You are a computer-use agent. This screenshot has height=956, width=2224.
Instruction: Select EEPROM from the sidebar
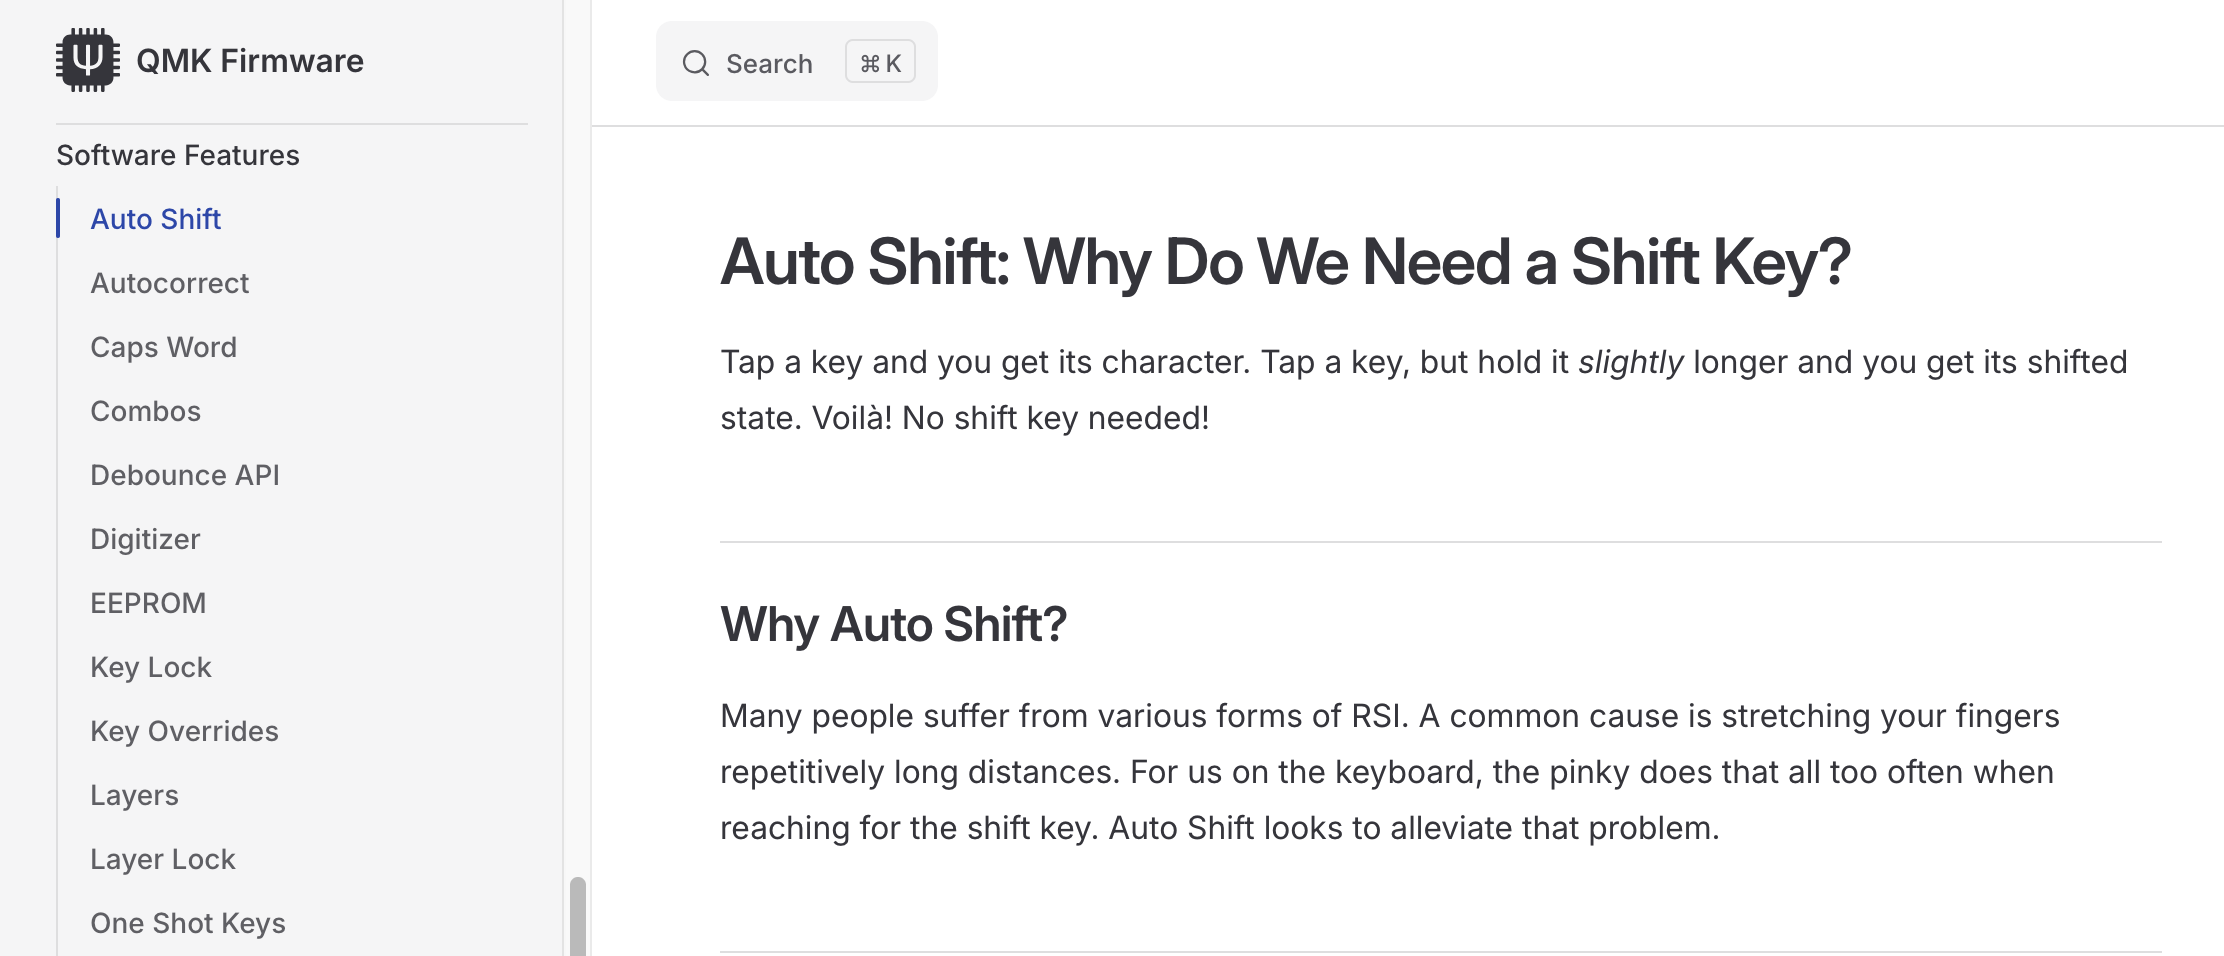click(148, 603)
